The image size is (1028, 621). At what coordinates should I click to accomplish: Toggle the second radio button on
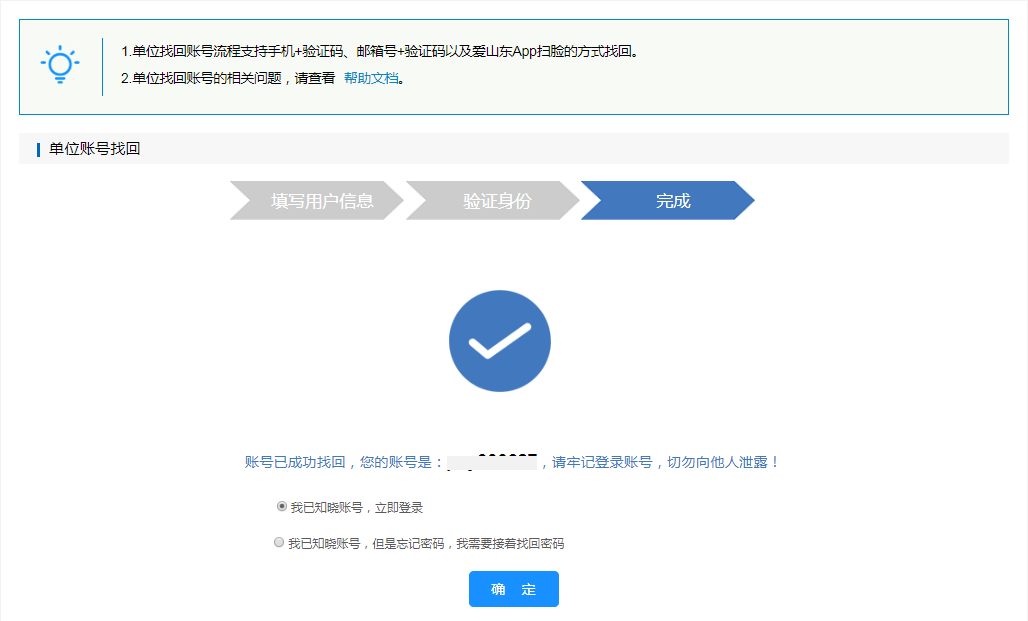pyautogui.click(x=281, y=542)
